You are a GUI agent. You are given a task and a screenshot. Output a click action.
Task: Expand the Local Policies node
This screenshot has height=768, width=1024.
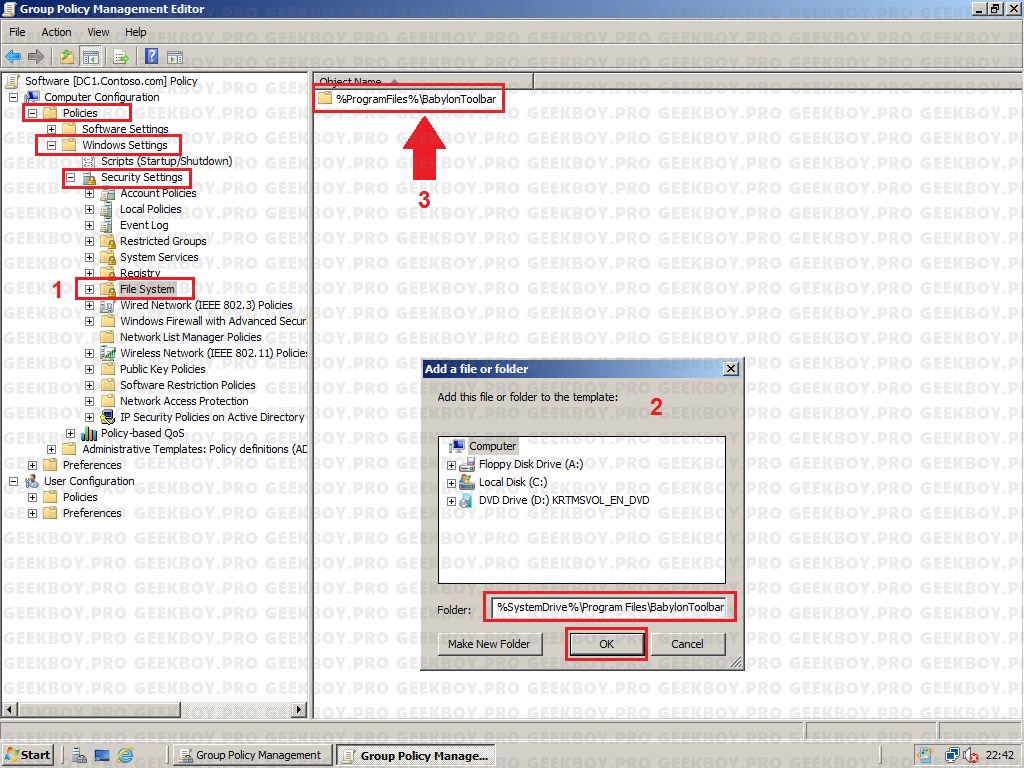point(89,209)
